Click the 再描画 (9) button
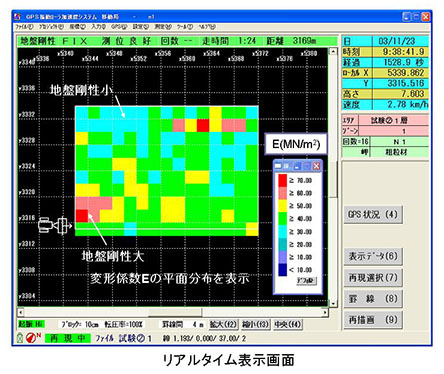The image size is (444, 374). point(373,320)
